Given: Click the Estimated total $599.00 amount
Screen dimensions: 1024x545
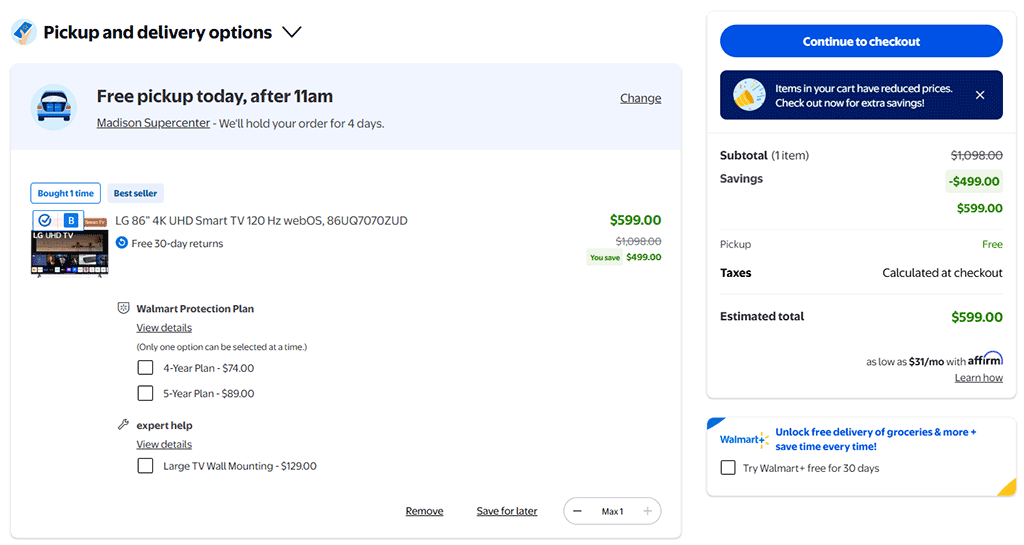Looking at the screenshot, I should tap(976, 317).
